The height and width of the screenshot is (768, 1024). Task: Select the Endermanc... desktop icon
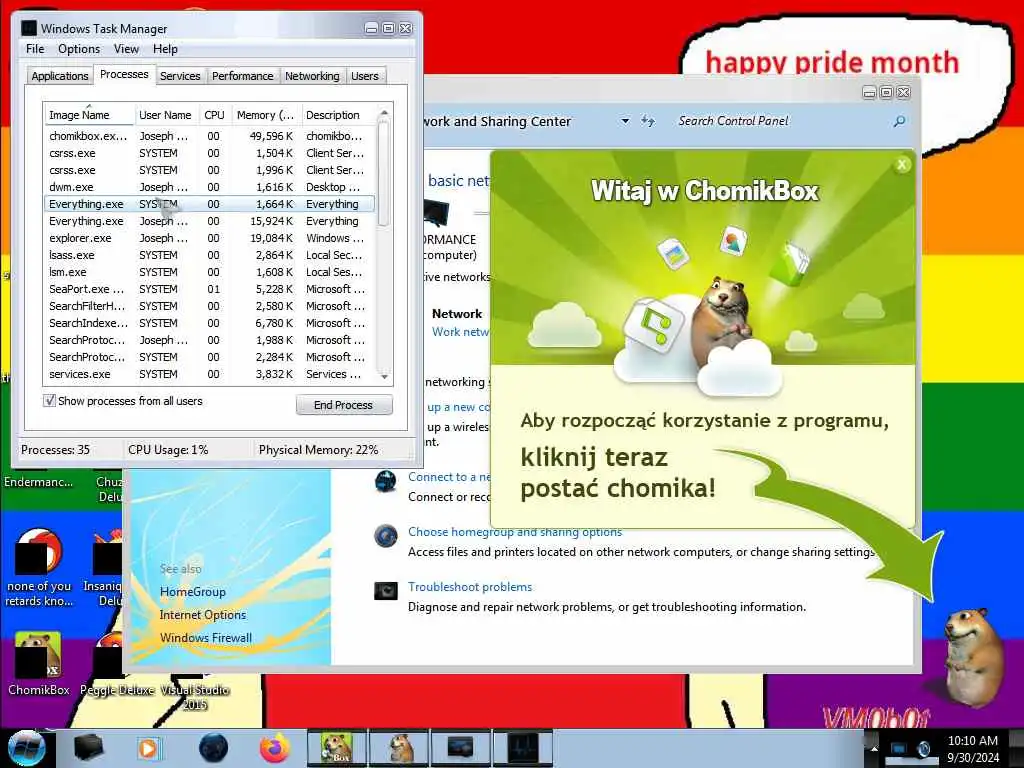[x=38, y=482]
